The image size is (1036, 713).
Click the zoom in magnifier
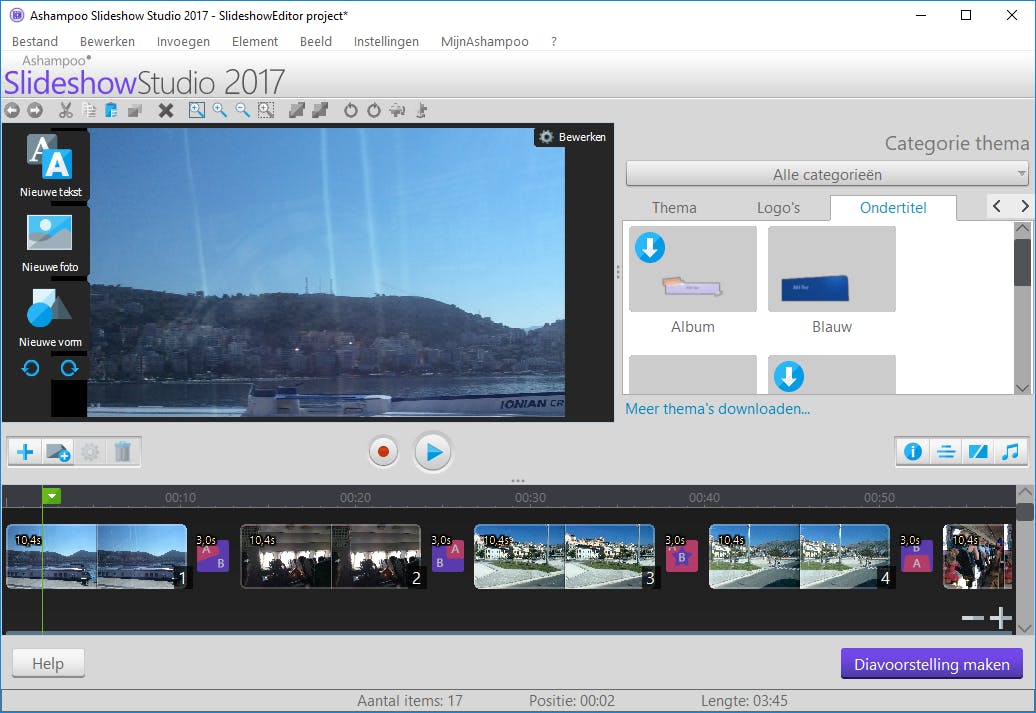coord(220,110)
